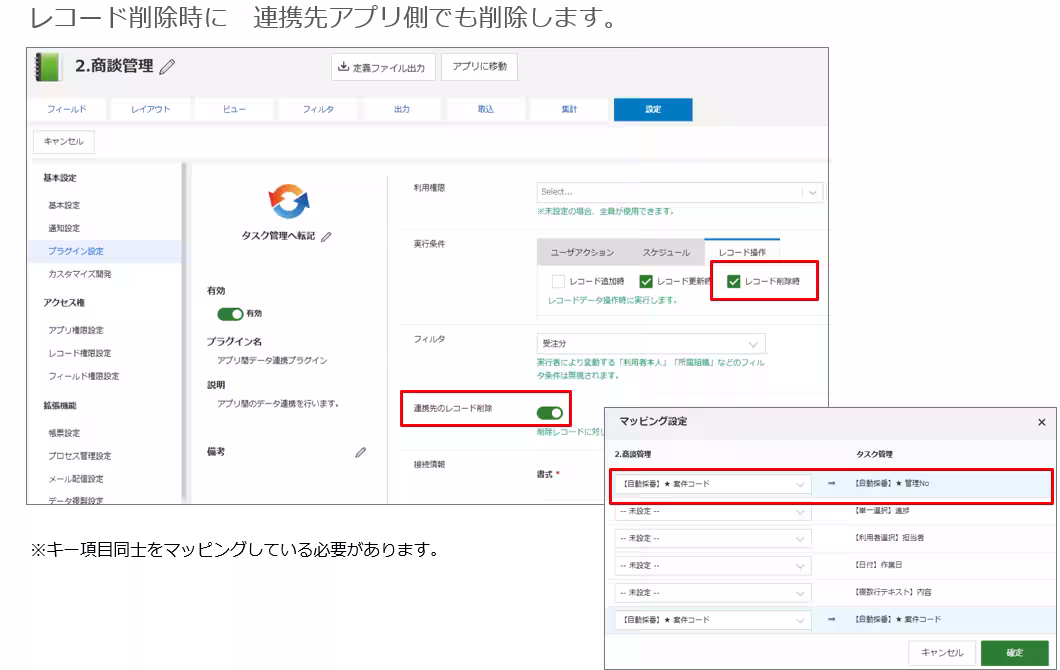Click 【単一選択】進捗 target field text
This screenshot has height=670, width=1060.
882,510
